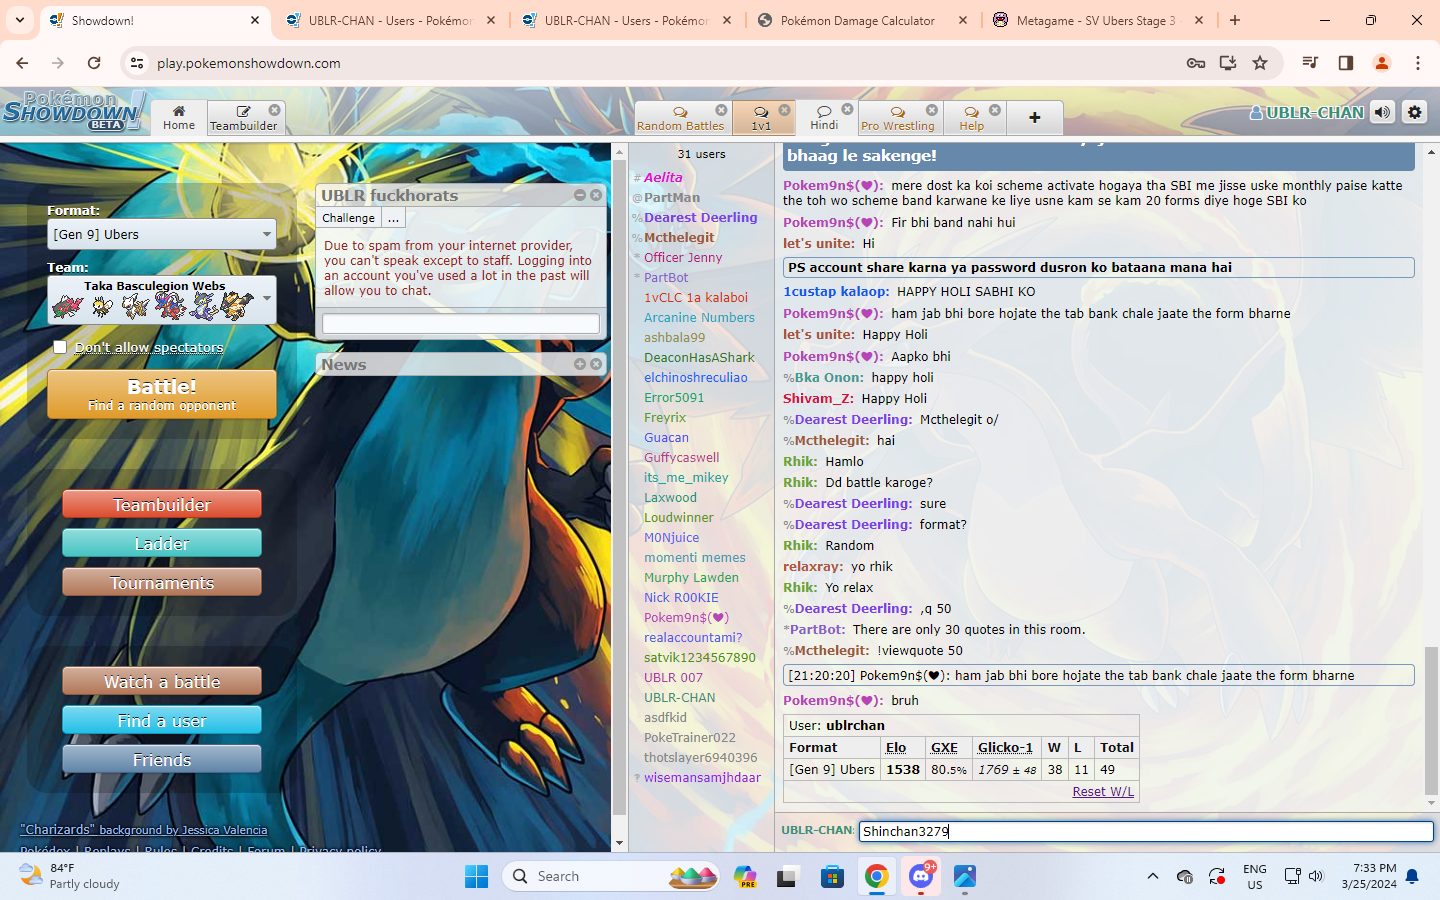Expand the Format dropdown Gen 9 Ubers
The width and height of the screenshot is (1440, 900).
(x=162, y=234)
